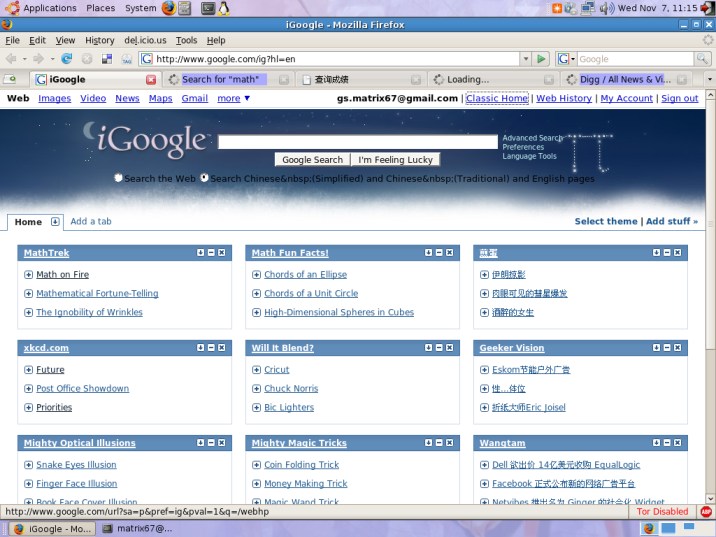Viewport: 716px width, 537px height.
Task: Open terminal launcher in top panel
Action: [x=208, y=8]
